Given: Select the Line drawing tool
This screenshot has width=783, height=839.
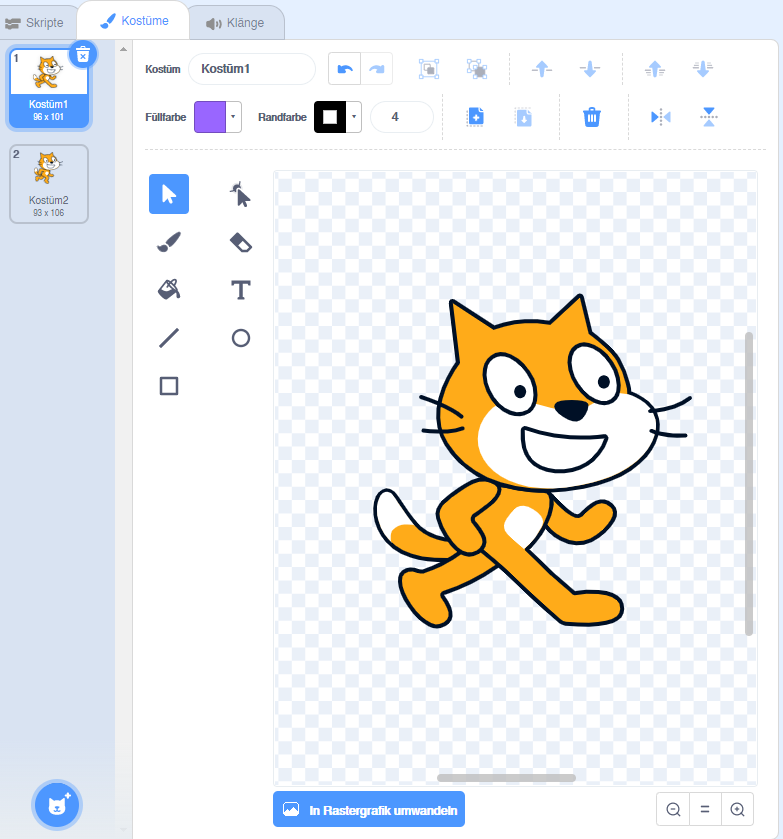Looking at the screenshot, I should coord(169,338).
